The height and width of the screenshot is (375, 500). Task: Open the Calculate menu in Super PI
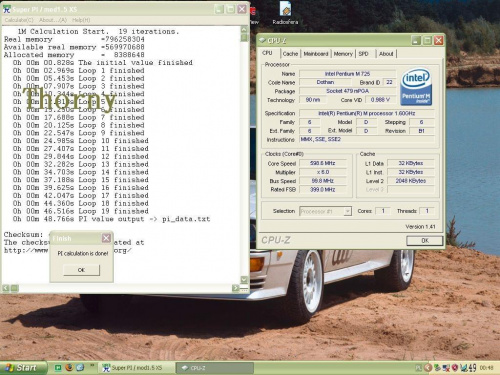[x=19, y=20]
